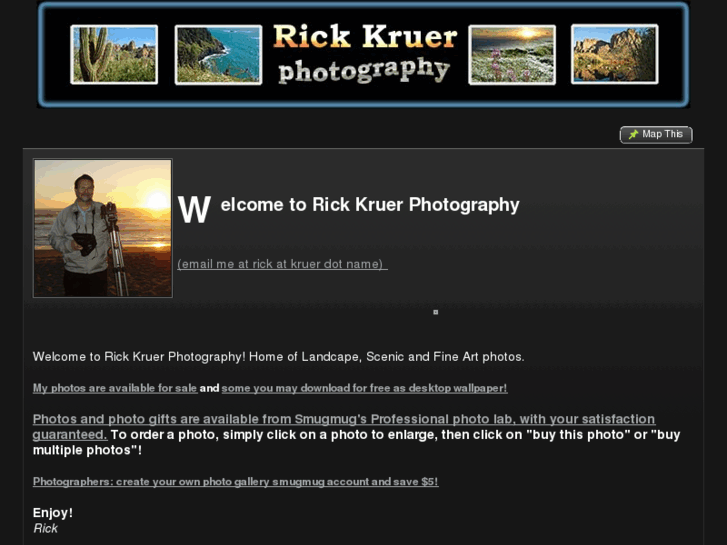The height and width of the screenshot is (545, 727).
Task: Open the sunset wildflowers thumbnail in banner
Action: point(512,55)
